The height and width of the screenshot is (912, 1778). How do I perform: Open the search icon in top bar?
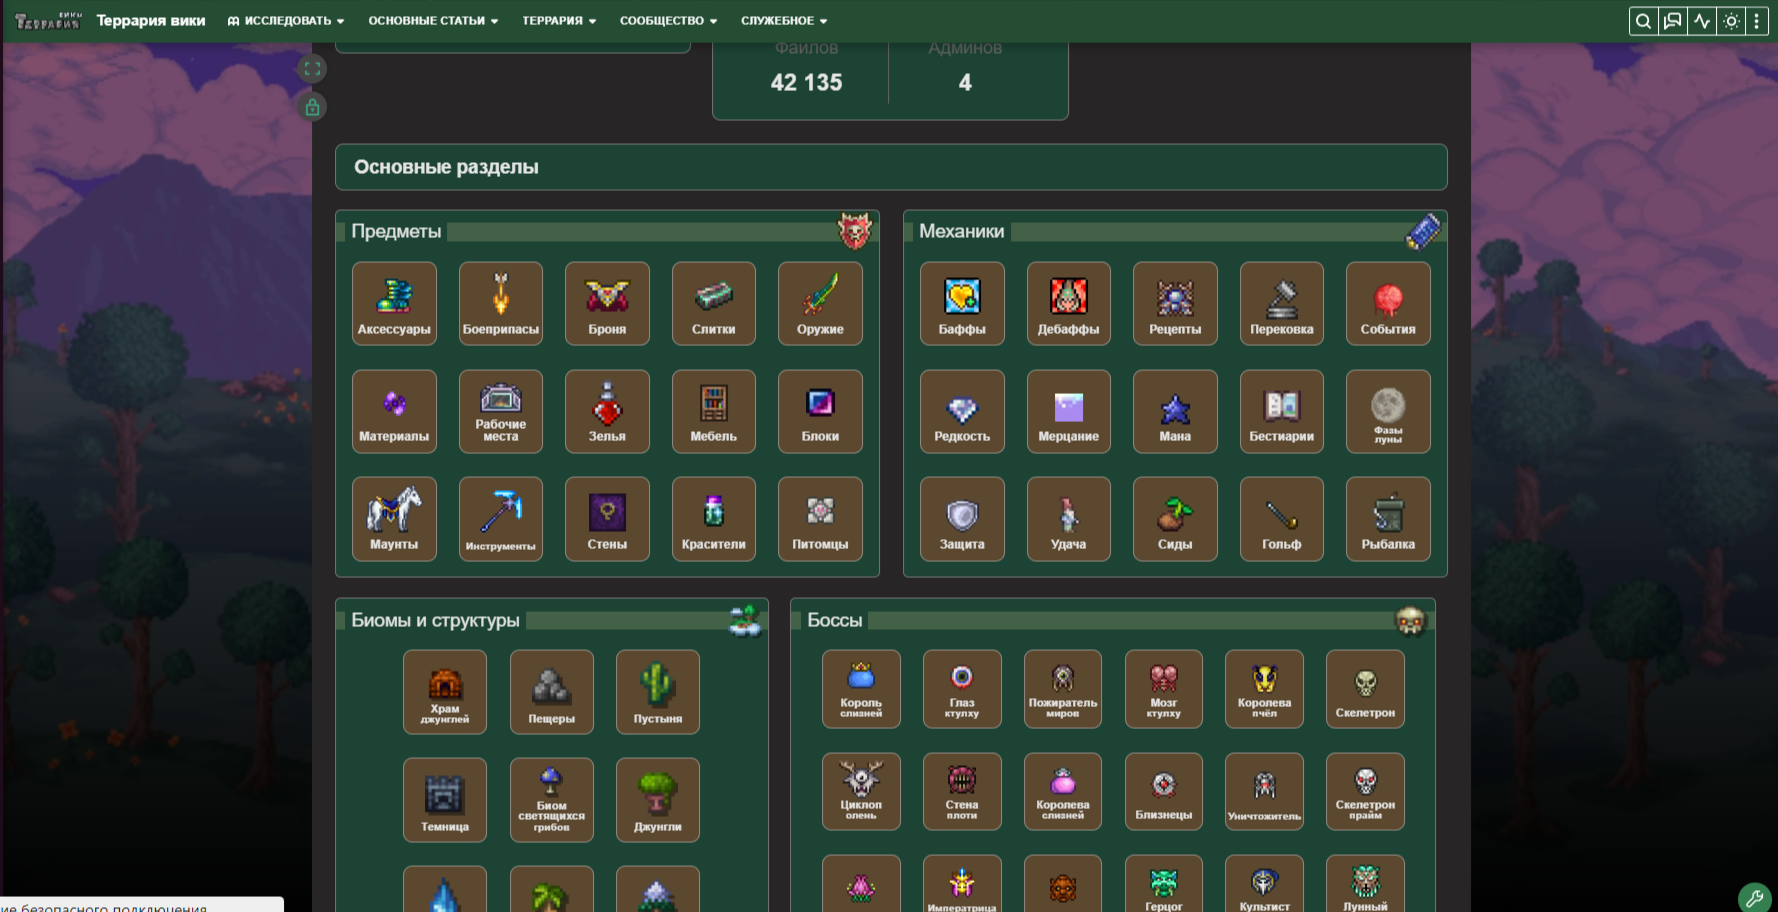click(x=1643, y=21)
